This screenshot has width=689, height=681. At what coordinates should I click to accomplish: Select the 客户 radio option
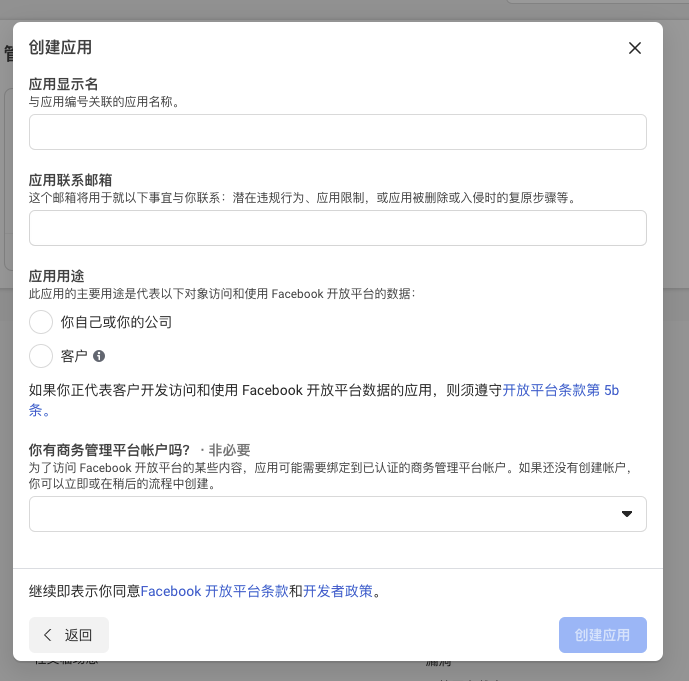pos(41,356)
